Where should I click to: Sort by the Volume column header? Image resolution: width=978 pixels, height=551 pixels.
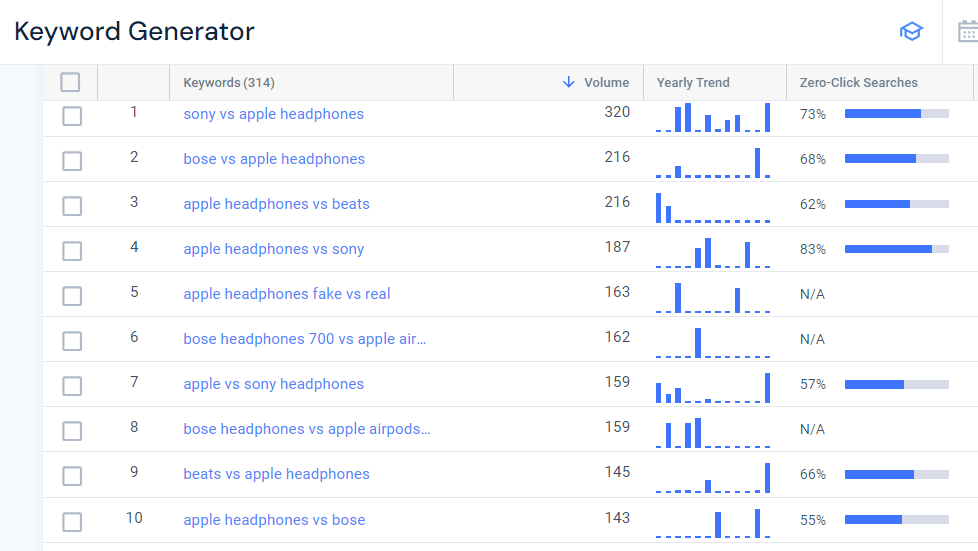[606, 82]
